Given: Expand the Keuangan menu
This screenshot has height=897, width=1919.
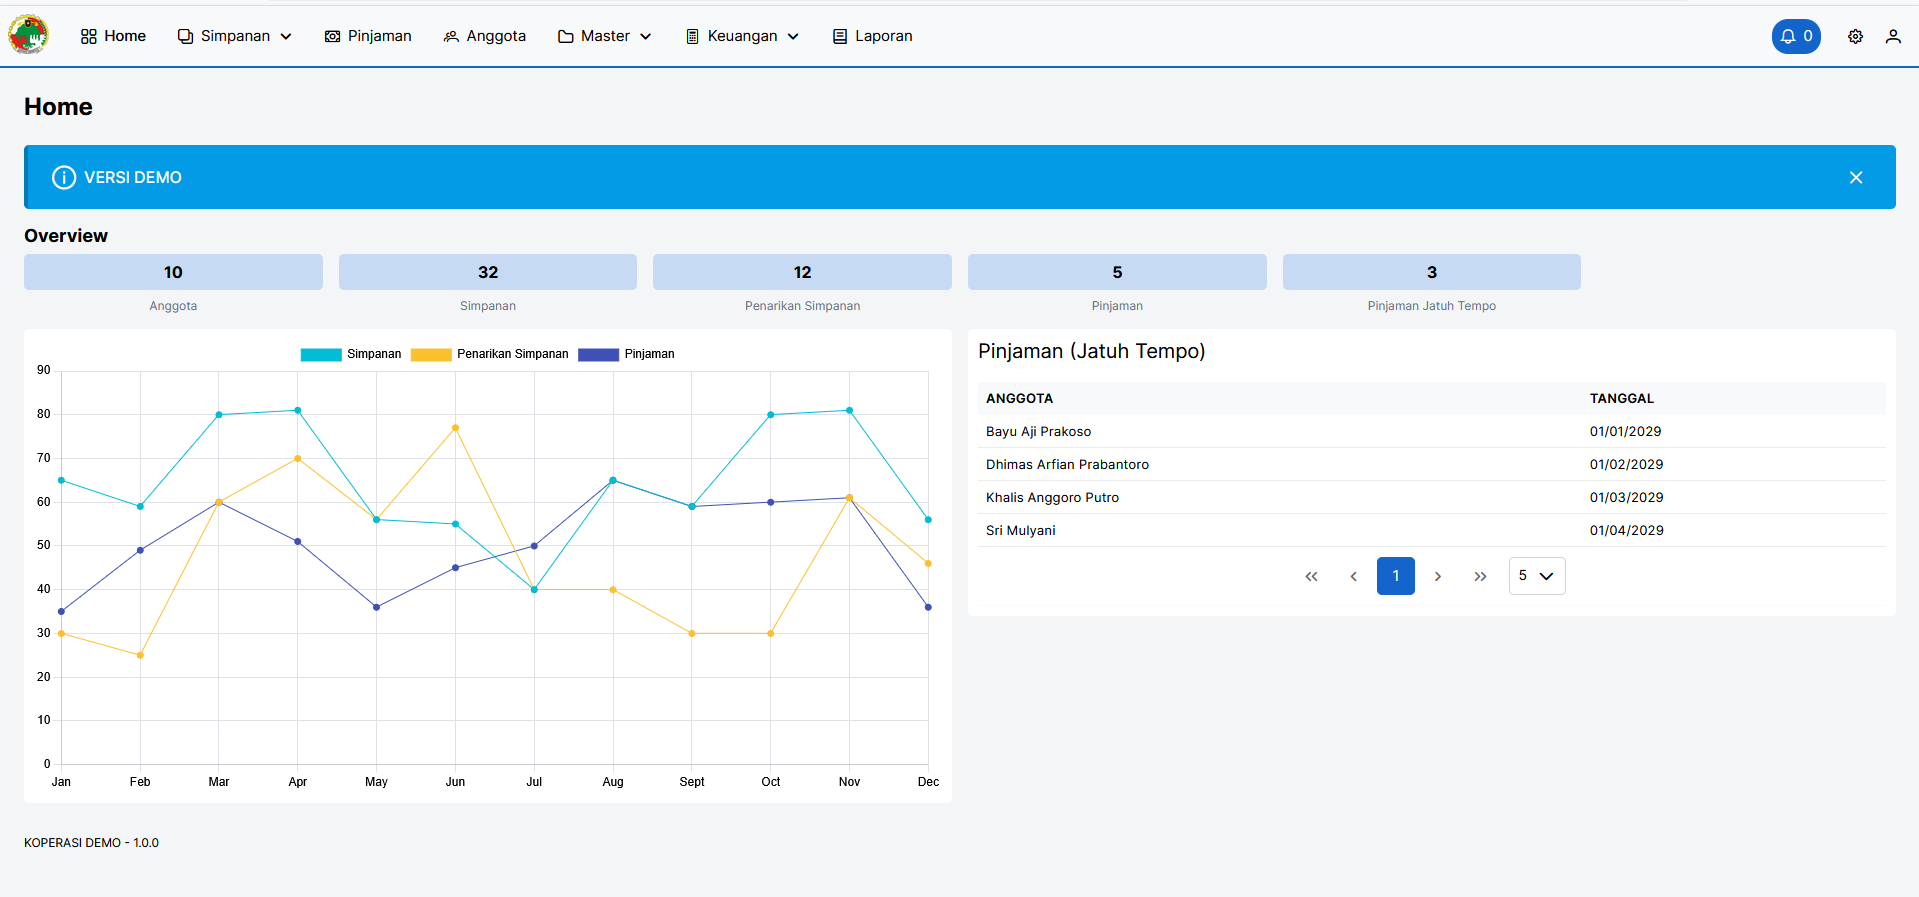Looking at the screenshot, I should coord(742,36).
